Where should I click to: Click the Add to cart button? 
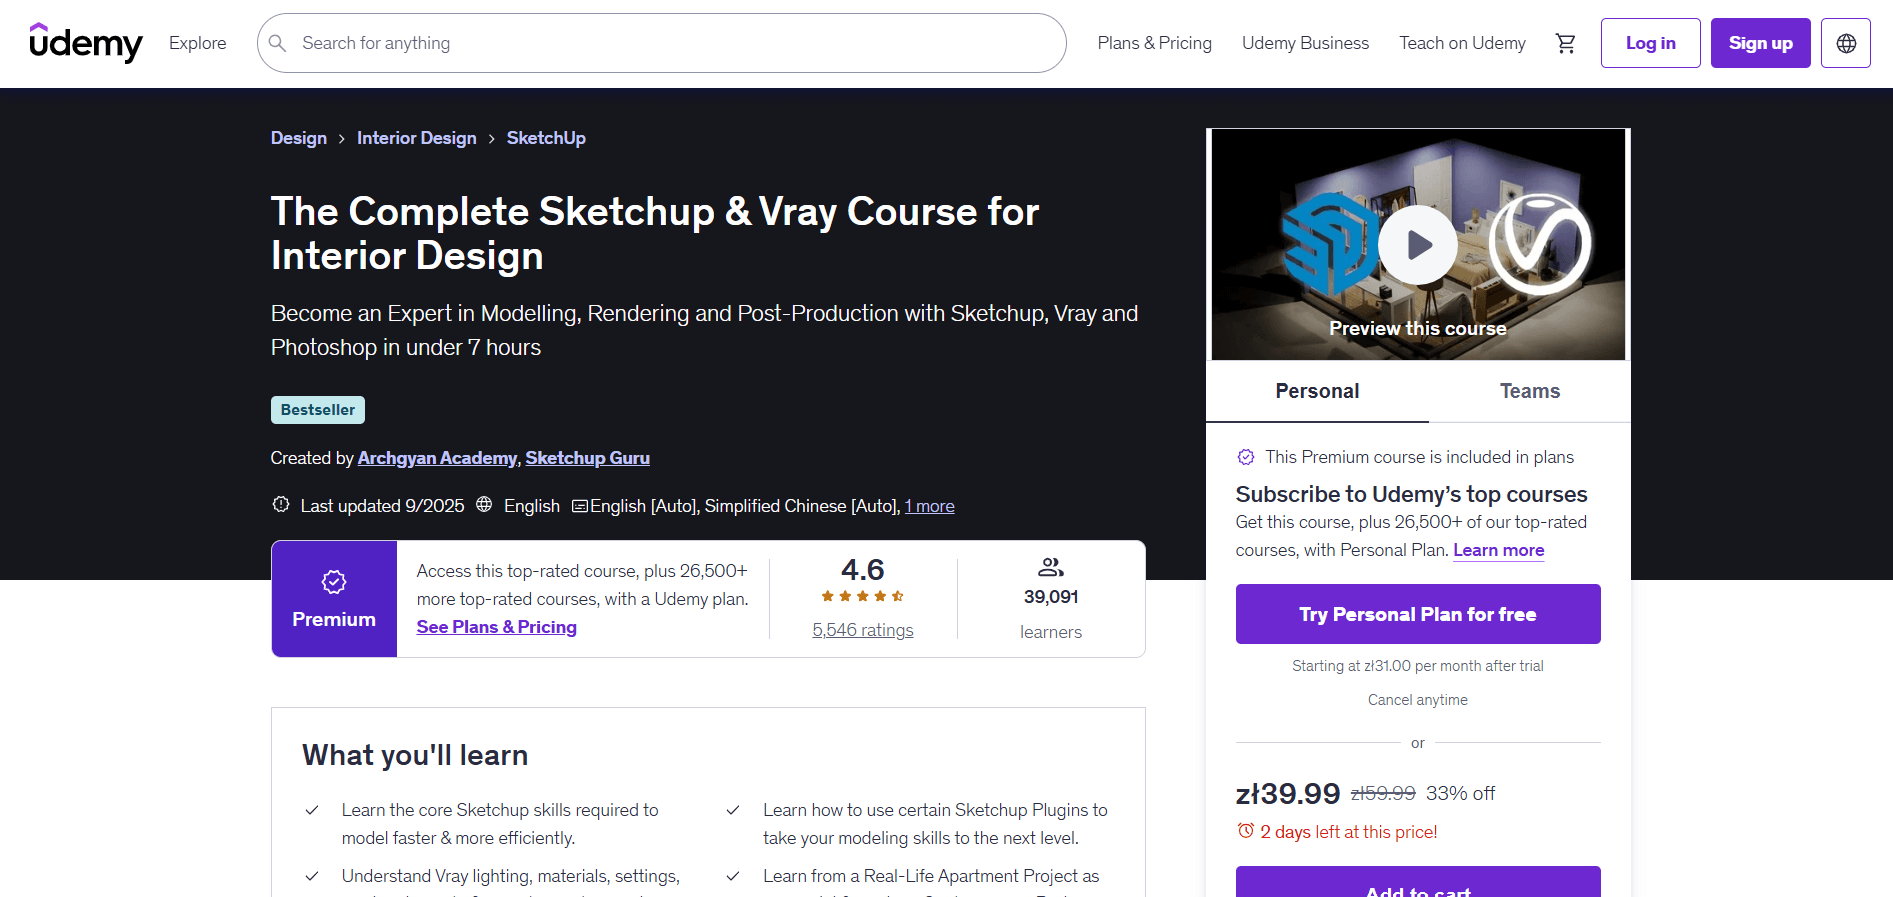[1418, 884]
